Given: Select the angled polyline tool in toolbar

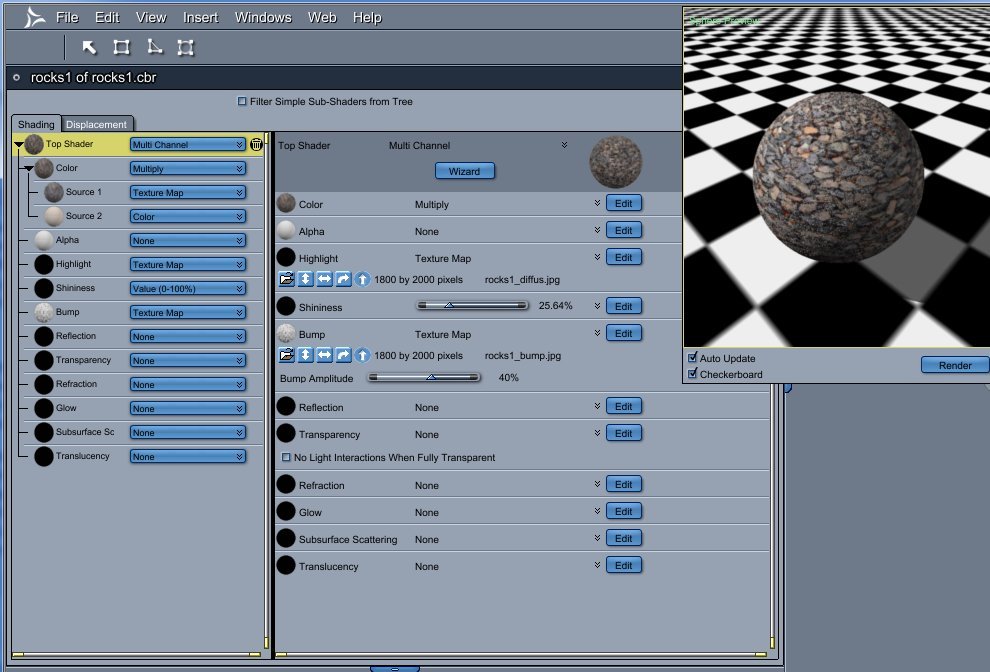Looking at the screenshot, I should [x=154, y=47].
